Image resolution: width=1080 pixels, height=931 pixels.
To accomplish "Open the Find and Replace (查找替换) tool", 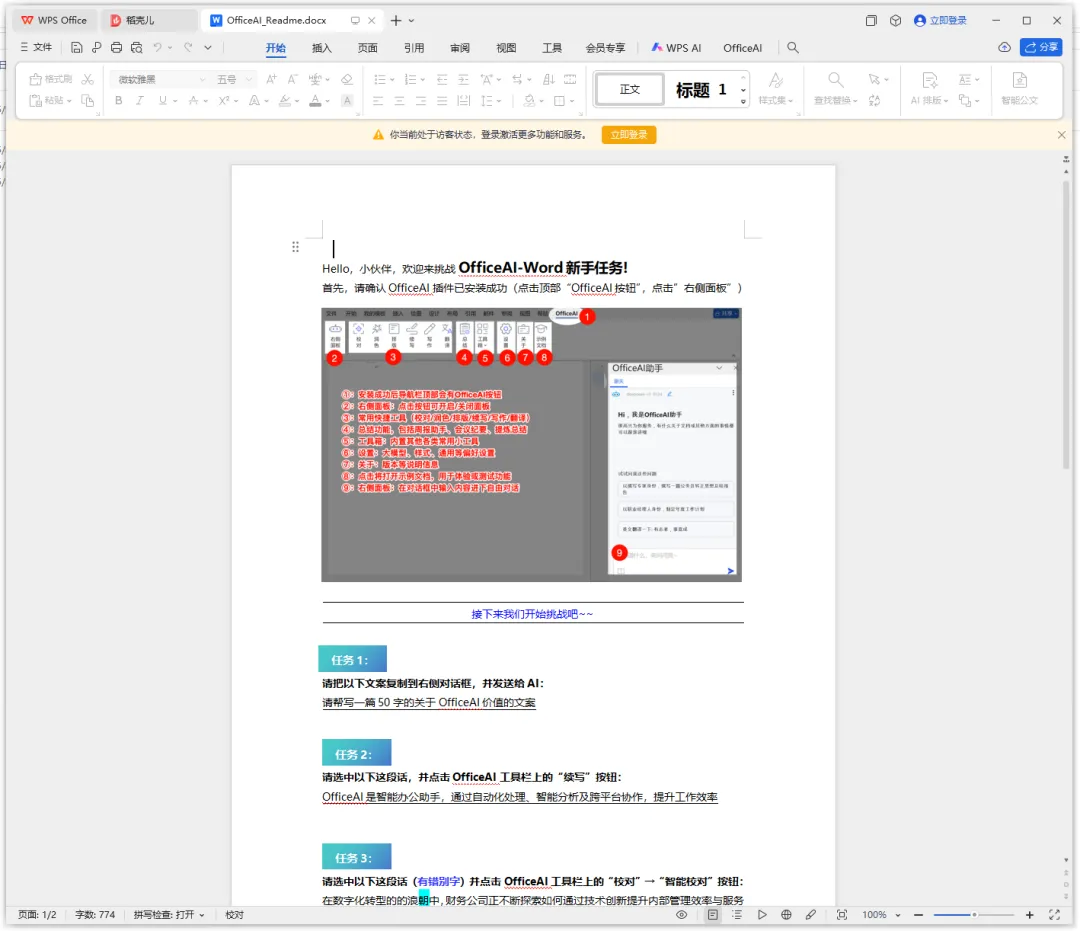I will click(x=835, y=89).
